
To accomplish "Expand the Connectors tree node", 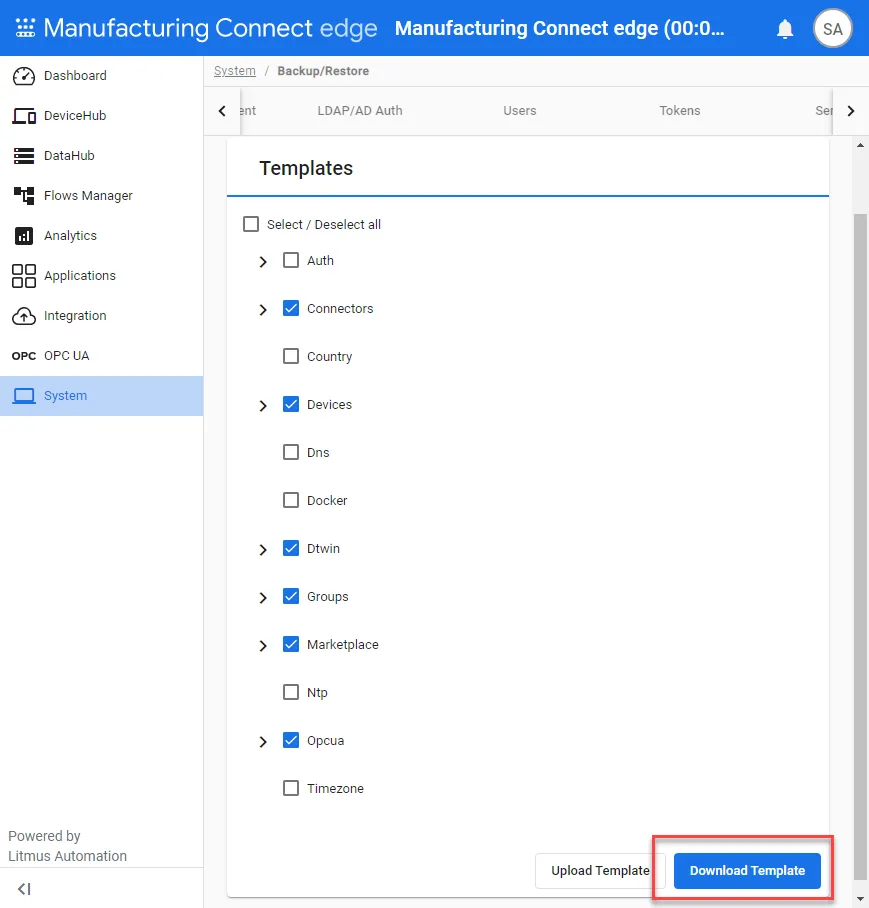I will [263, 310].
